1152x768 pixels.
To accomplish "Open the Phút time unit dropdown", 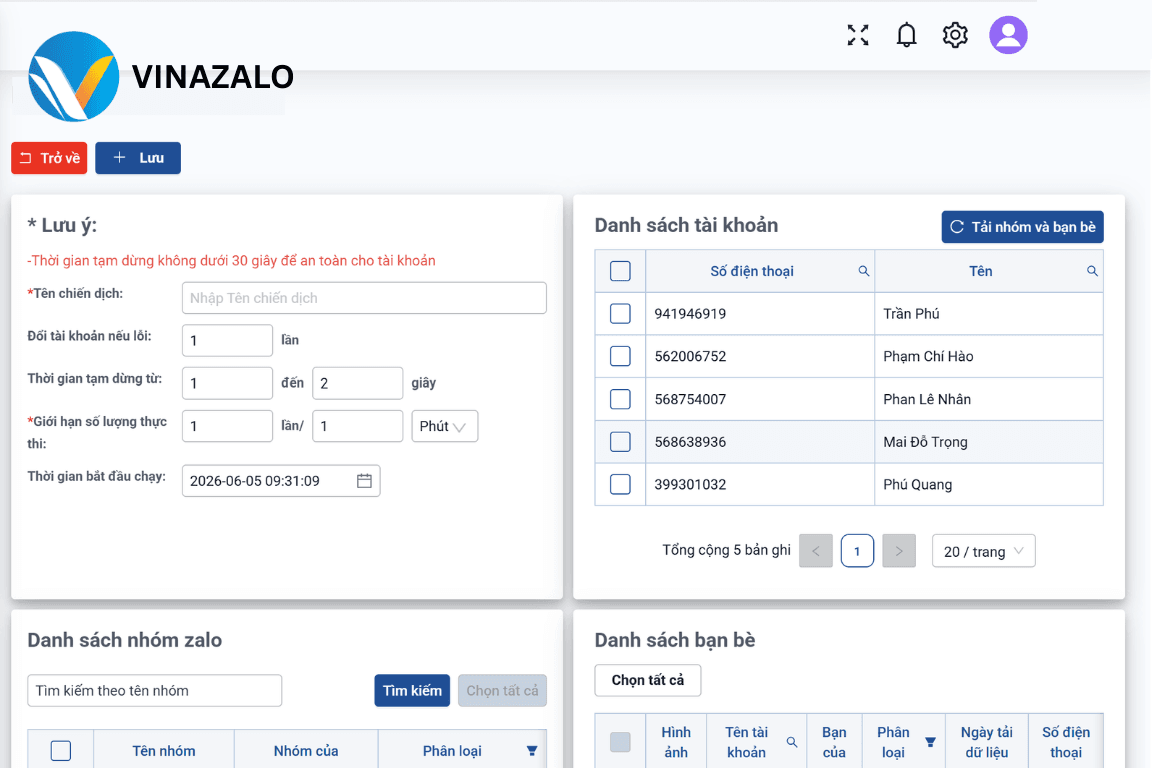I will 444,426.
